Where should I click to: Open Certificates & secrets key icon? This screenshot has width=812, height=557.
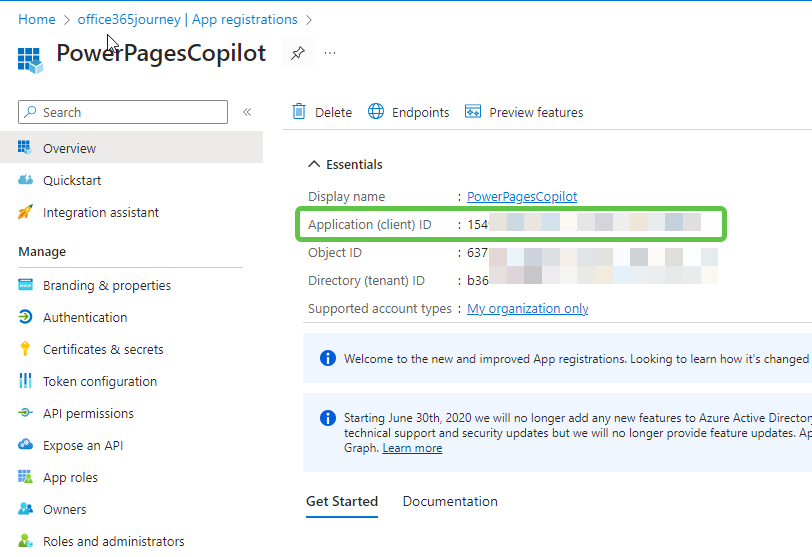(x=26, y=349)
